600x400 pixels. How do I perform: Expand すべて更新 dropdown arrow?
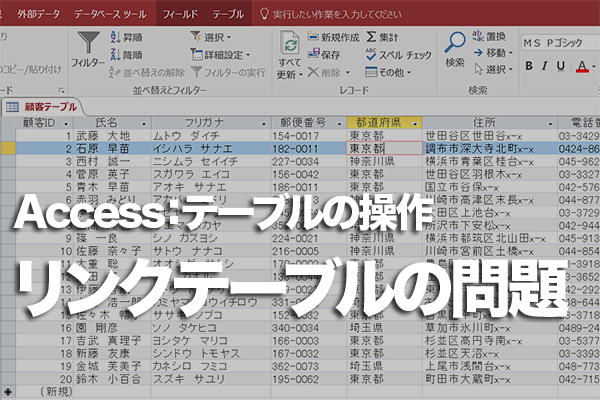(x=300, y=75)
